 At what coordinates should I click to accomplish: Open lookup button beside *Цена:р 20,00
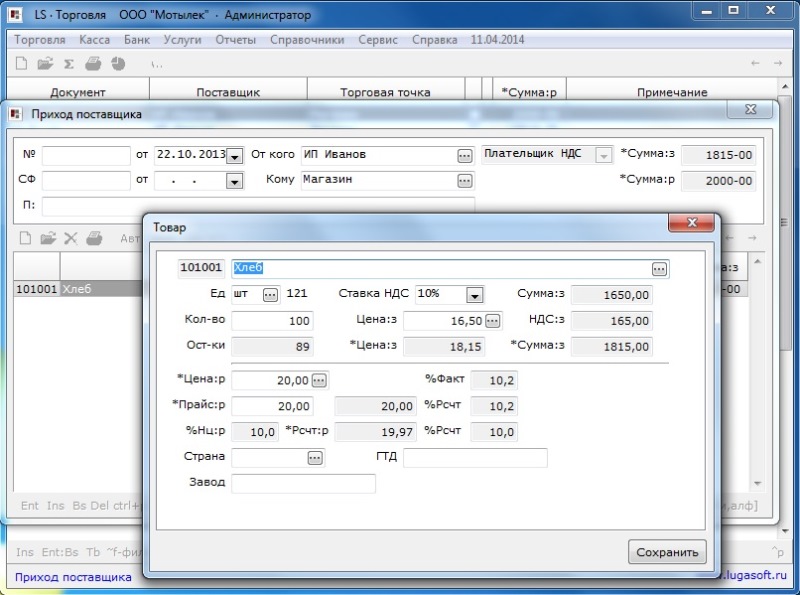coord(319,380)
